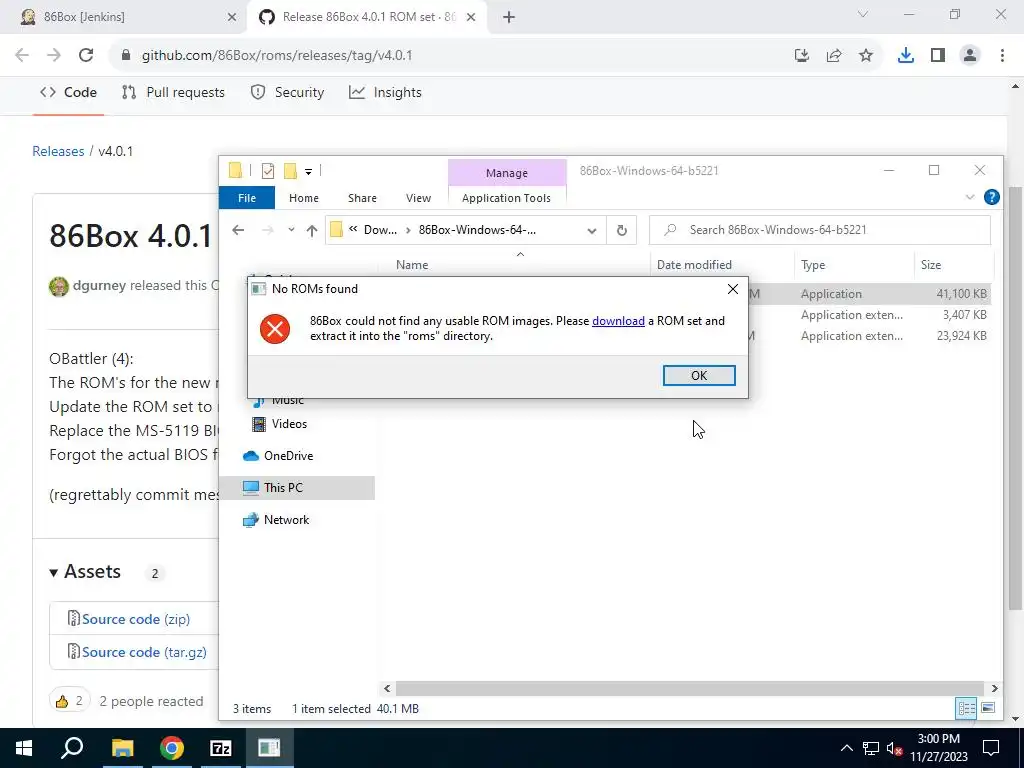Open the File tab in Explorer ribbon
Screen dimensions: 1024x768
pos(247,198)
